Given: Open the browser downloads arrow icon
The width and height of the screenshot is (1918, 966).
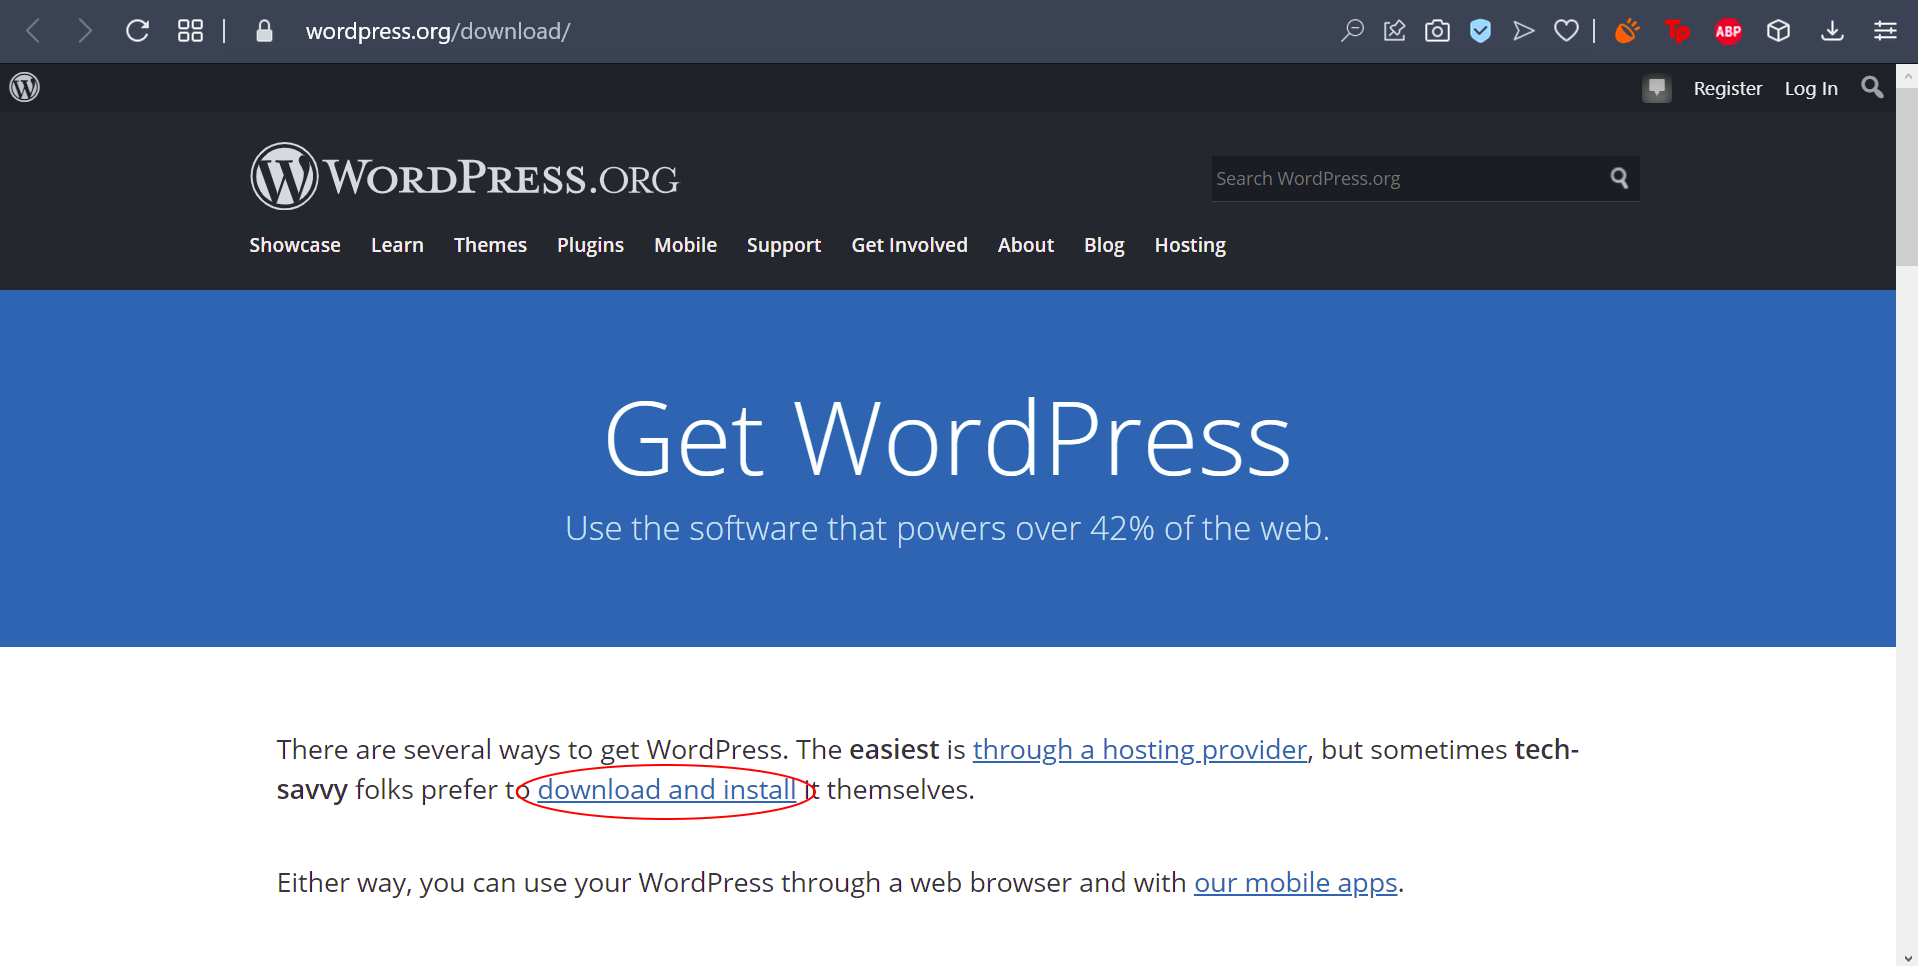Looking at the screenshot, I should [1832, 31].
